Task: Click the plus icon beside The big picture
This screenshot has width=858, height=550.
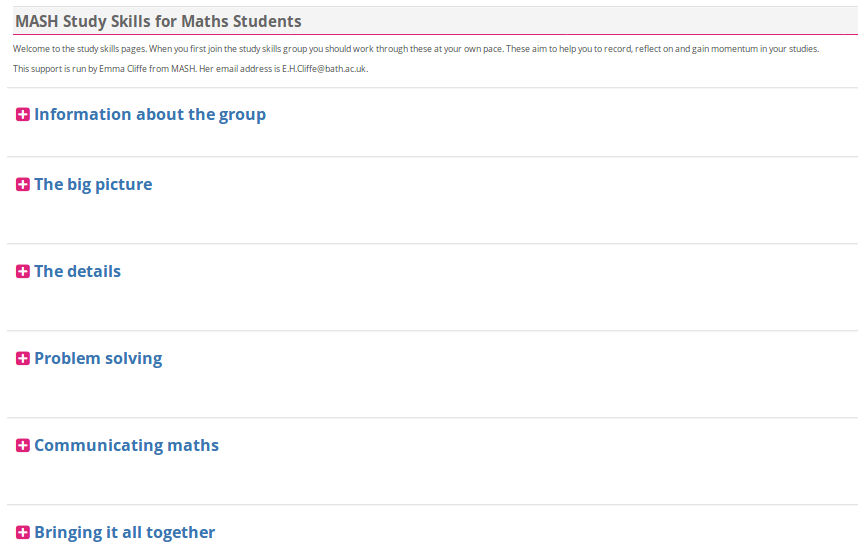Action: coord(23,185)
